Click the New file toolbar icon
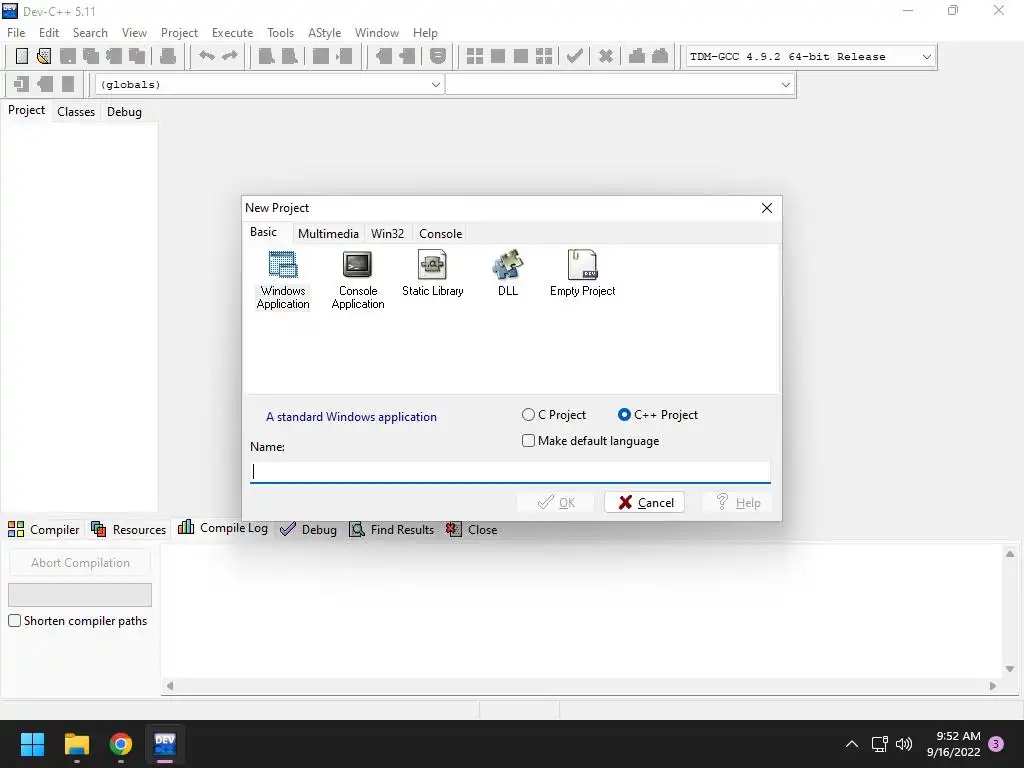1024x768 pixels. click(22, 56)
